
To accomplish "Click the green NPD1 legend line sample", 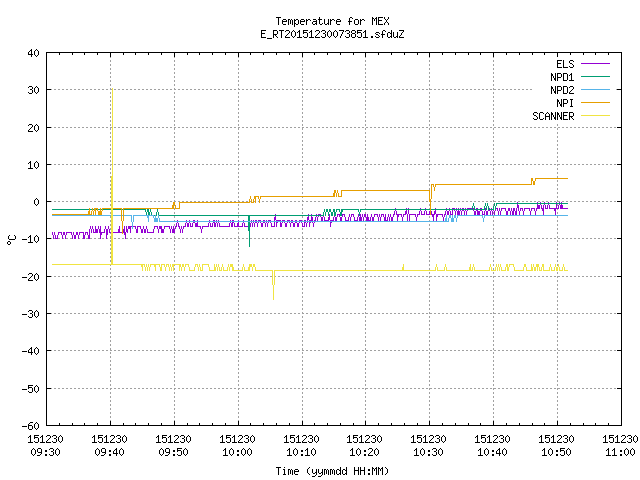I will point(596,76).
